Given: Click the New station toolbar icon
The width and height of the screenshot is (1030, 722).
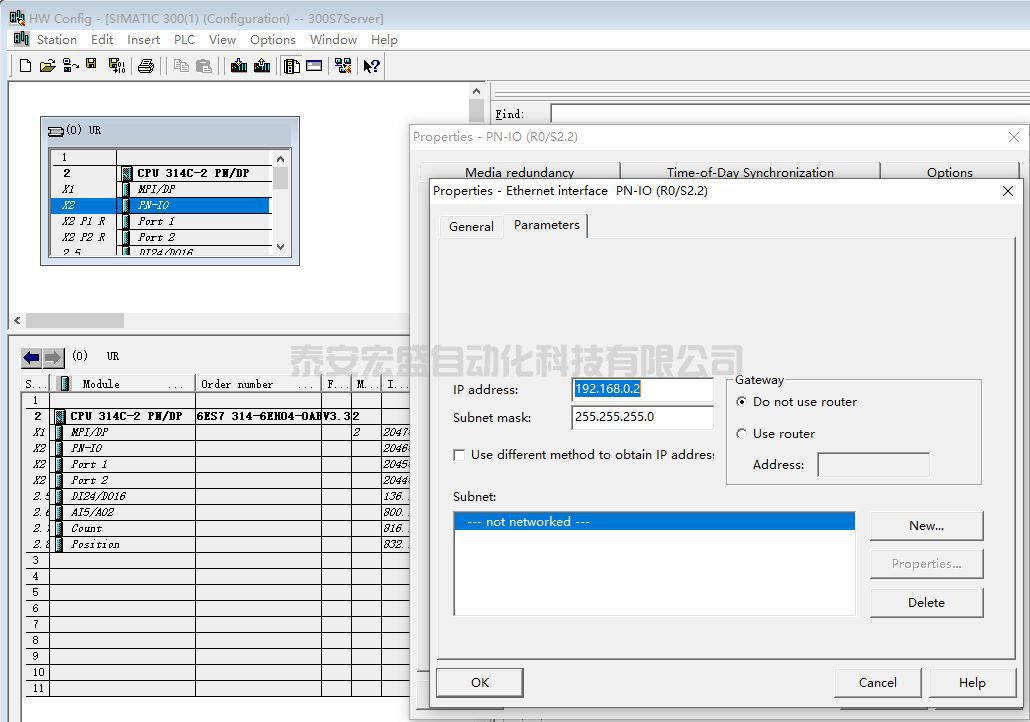Looking at the screenshot, I should point(26,66).
